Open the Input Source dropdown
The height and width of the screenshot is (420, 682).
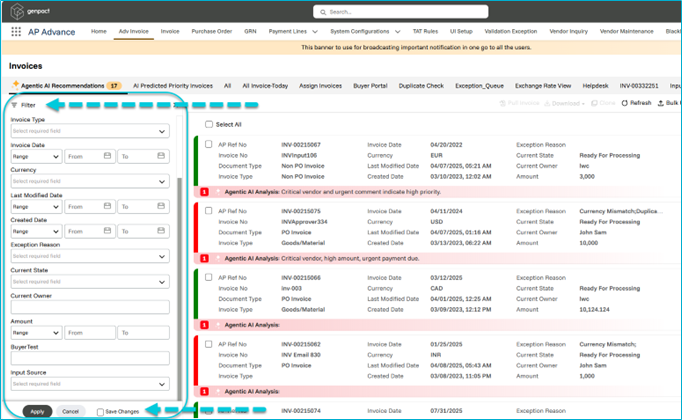[89, 384]
